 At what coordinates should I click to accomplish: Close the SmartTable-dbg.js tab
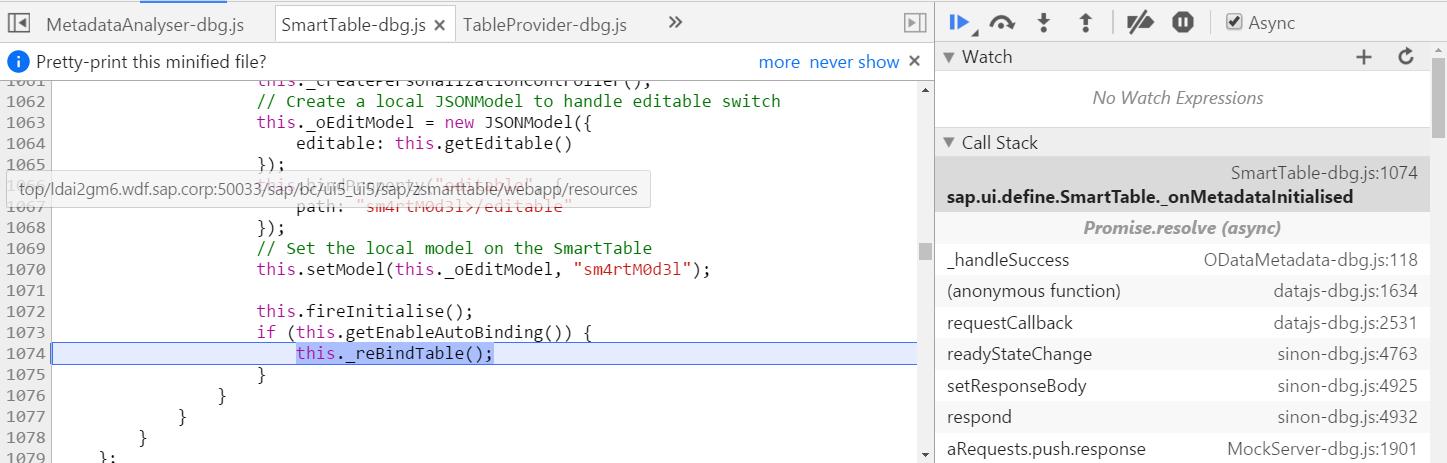point(440,24)
